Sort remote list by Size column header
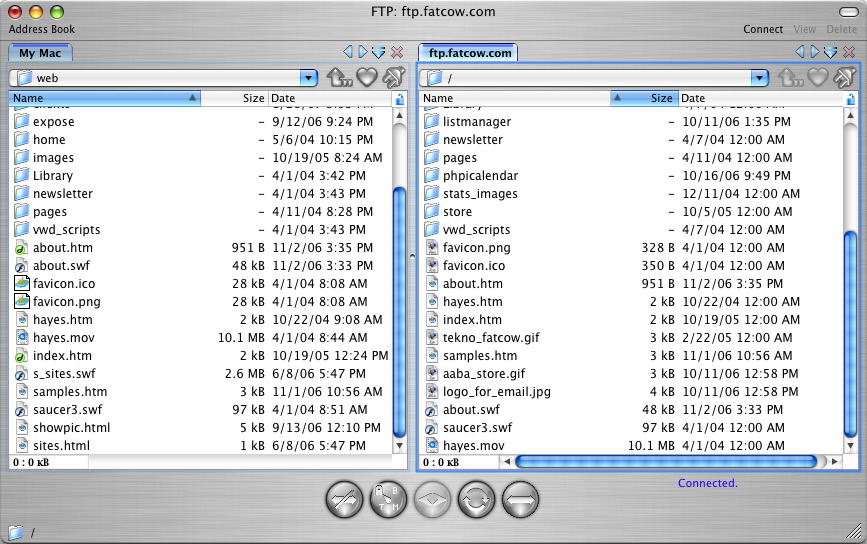867x544 pixels. pyautogui.click(x=644, y=98)
